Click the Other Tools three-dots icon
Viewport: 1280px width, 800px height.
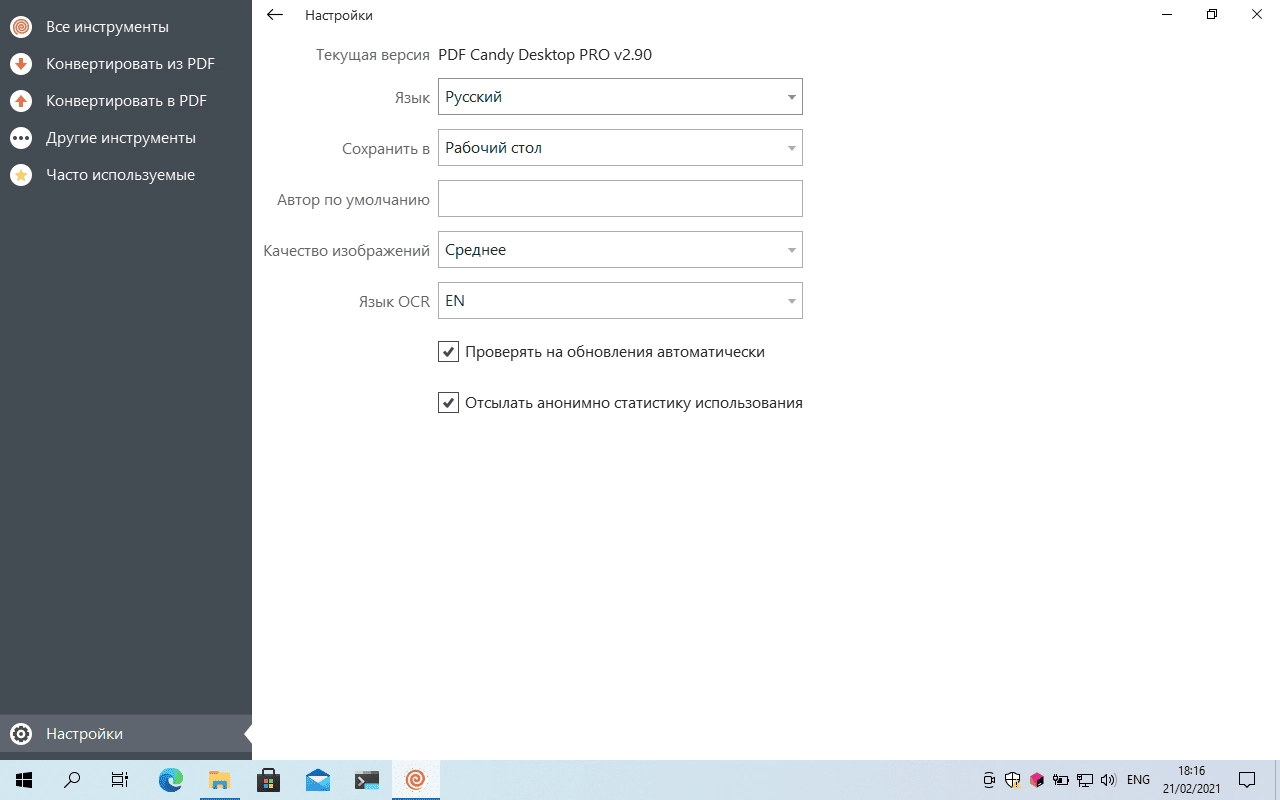coord(21,138)
